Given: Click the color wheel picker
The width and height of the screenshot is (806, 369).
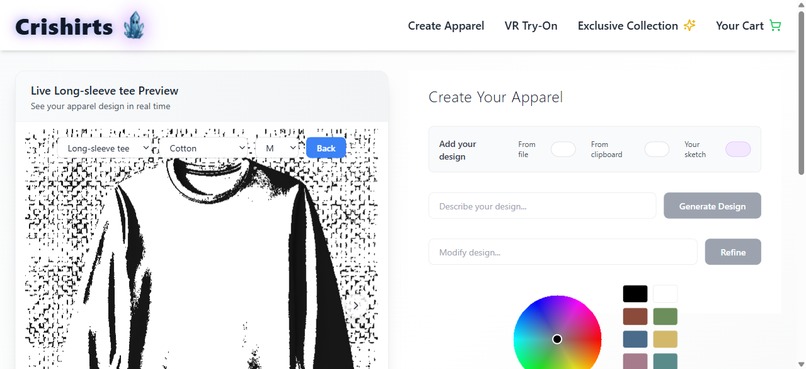Looking at the screenshot, I should [x=557, y=333].
